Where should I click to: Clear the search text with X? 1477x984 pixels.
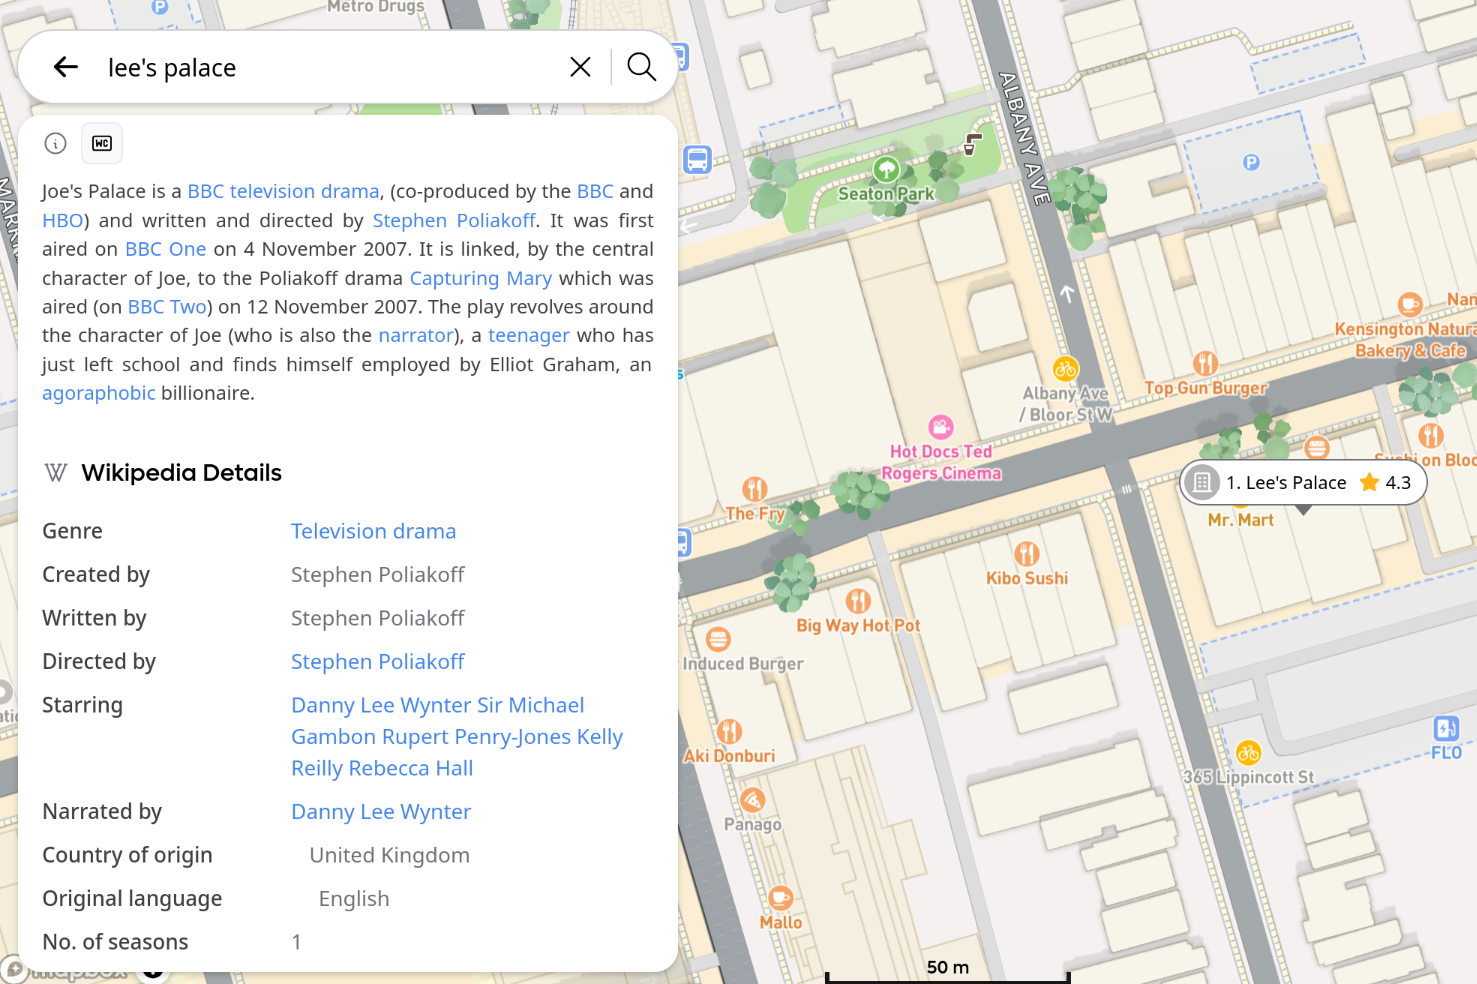580,67
